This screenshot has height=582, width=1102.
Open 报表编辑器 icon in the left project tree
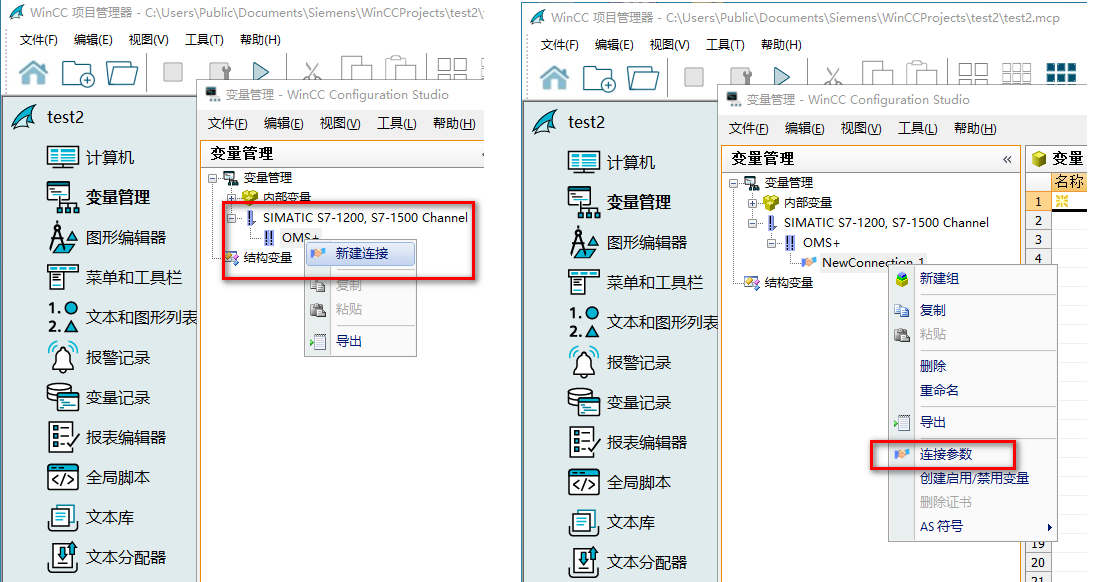point(63,437)
